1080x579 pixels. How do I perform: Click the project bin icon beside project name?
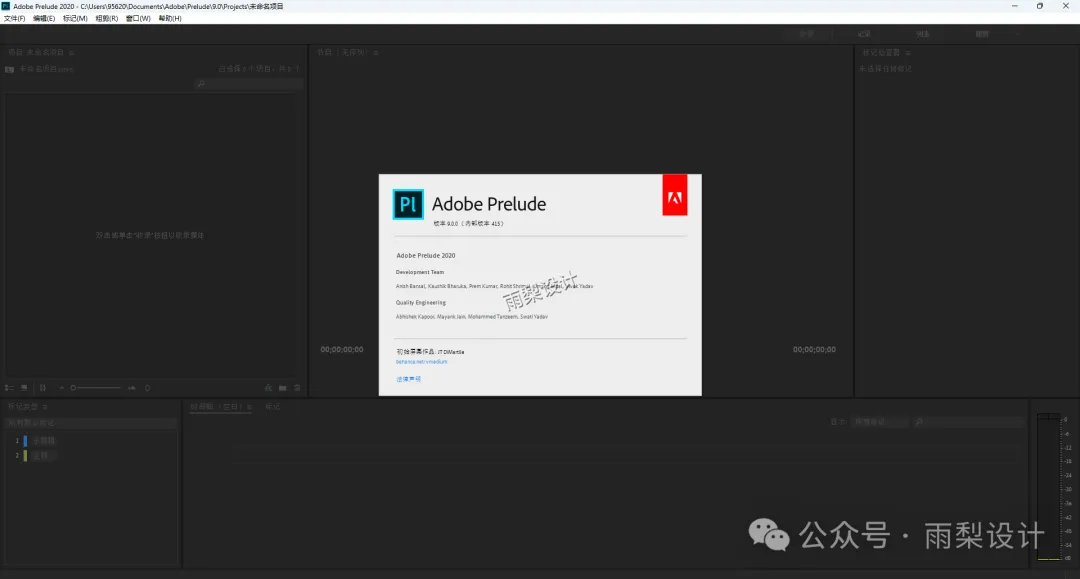point(10,70)
